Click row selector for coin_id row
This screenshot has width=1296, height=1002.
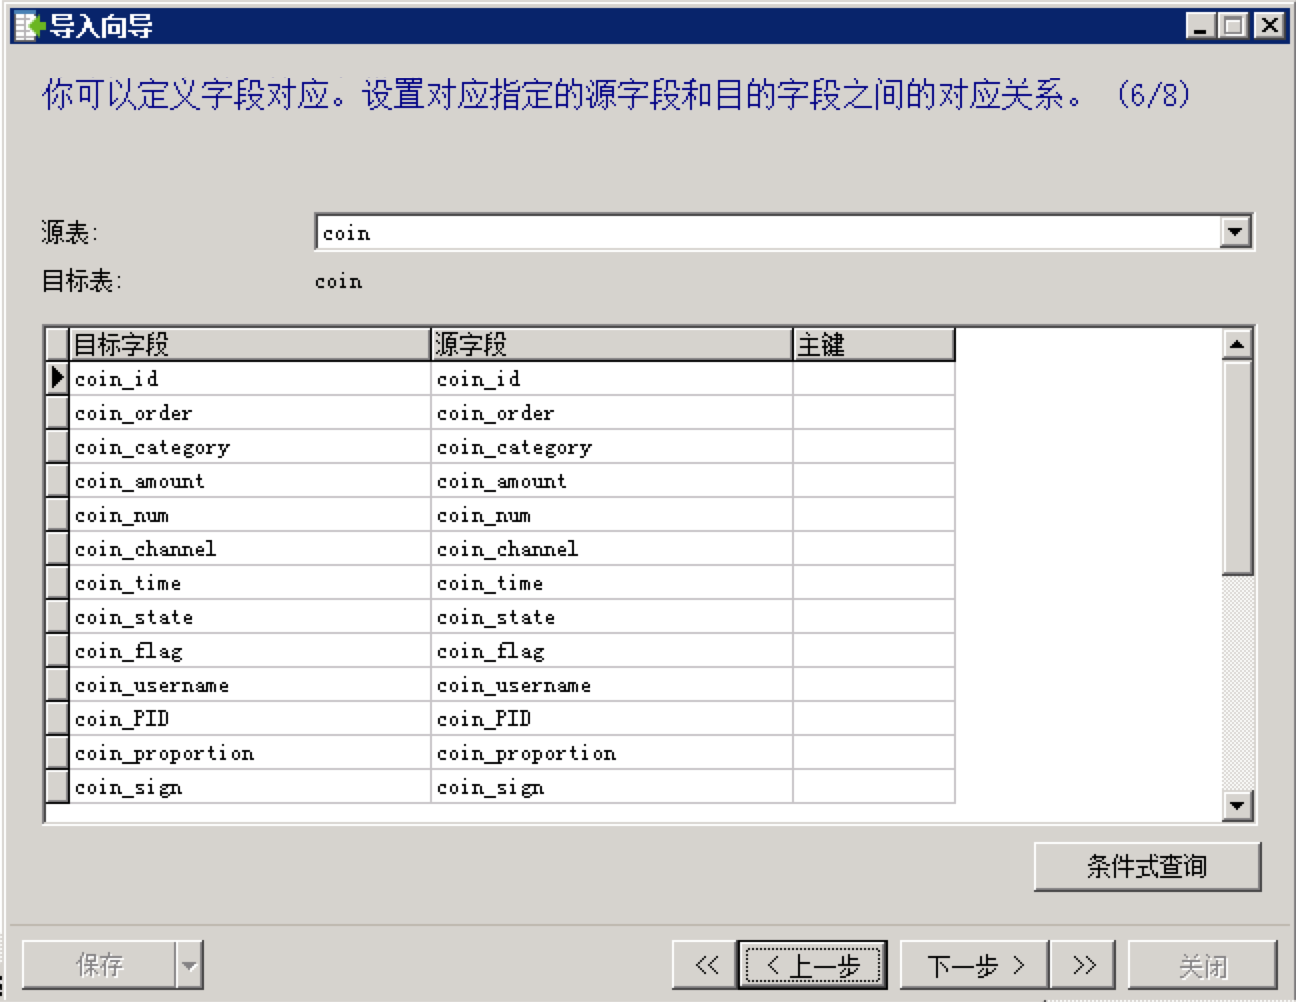click(x=57, y=379)
